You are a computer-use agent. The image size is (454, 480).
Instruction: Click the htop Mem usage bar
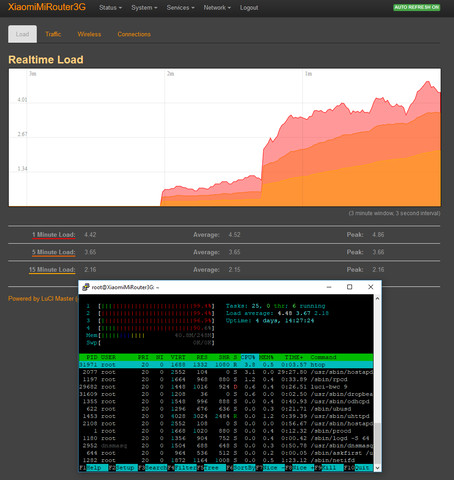(x=150, y=335)
